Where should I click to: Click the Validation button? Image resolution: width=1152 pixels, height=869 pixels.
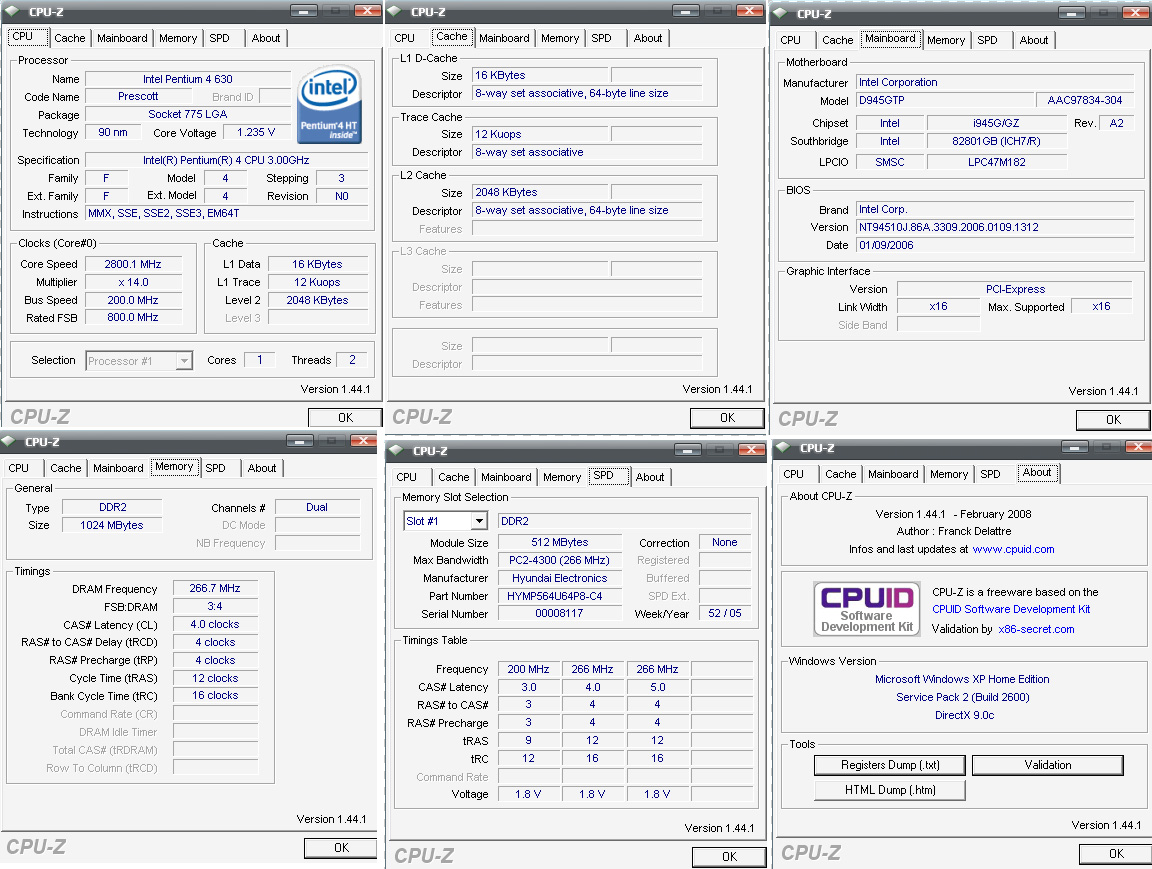pos(1048,765)
